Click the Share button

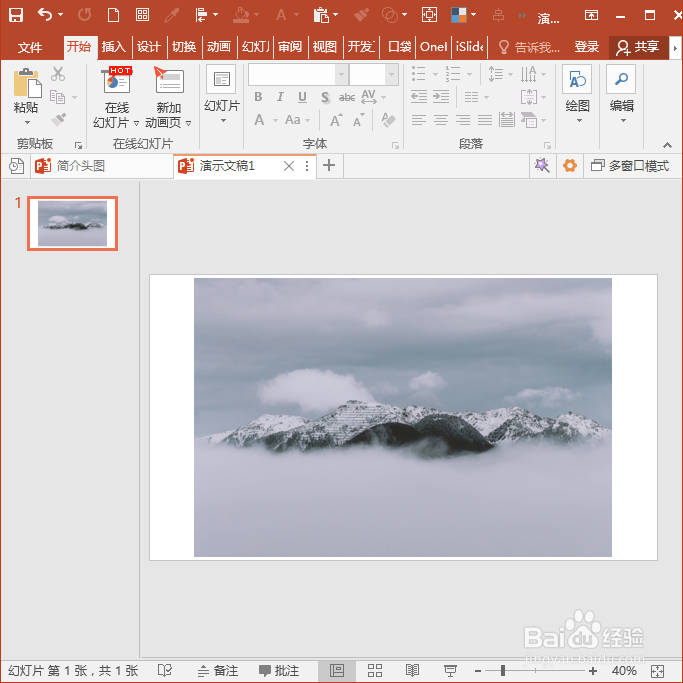point(638,47)
